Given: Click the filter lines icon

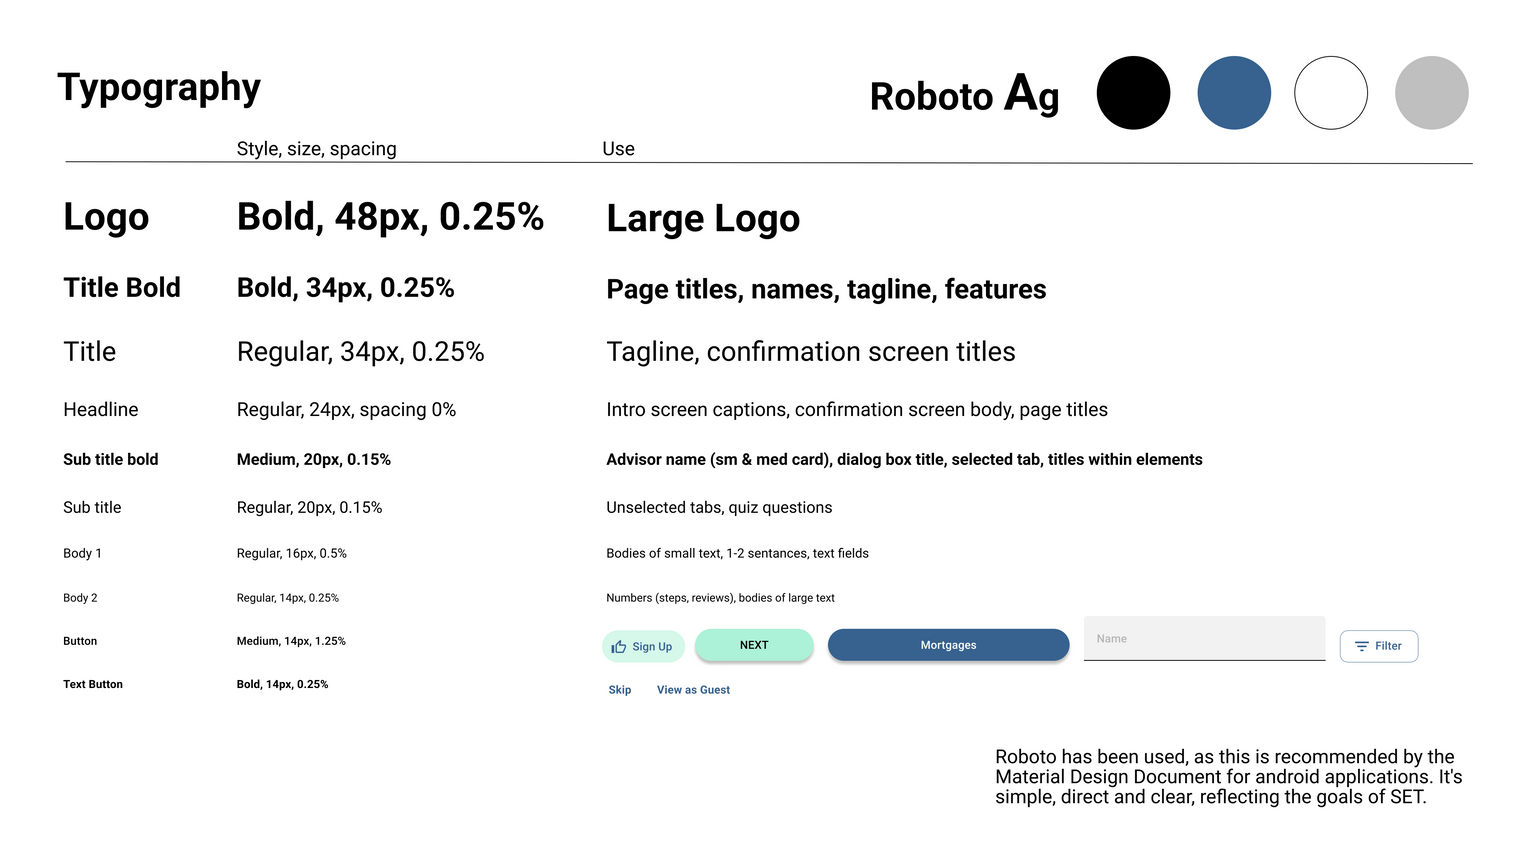Looking at the screenshot, I should click(x=1361, y=647).
